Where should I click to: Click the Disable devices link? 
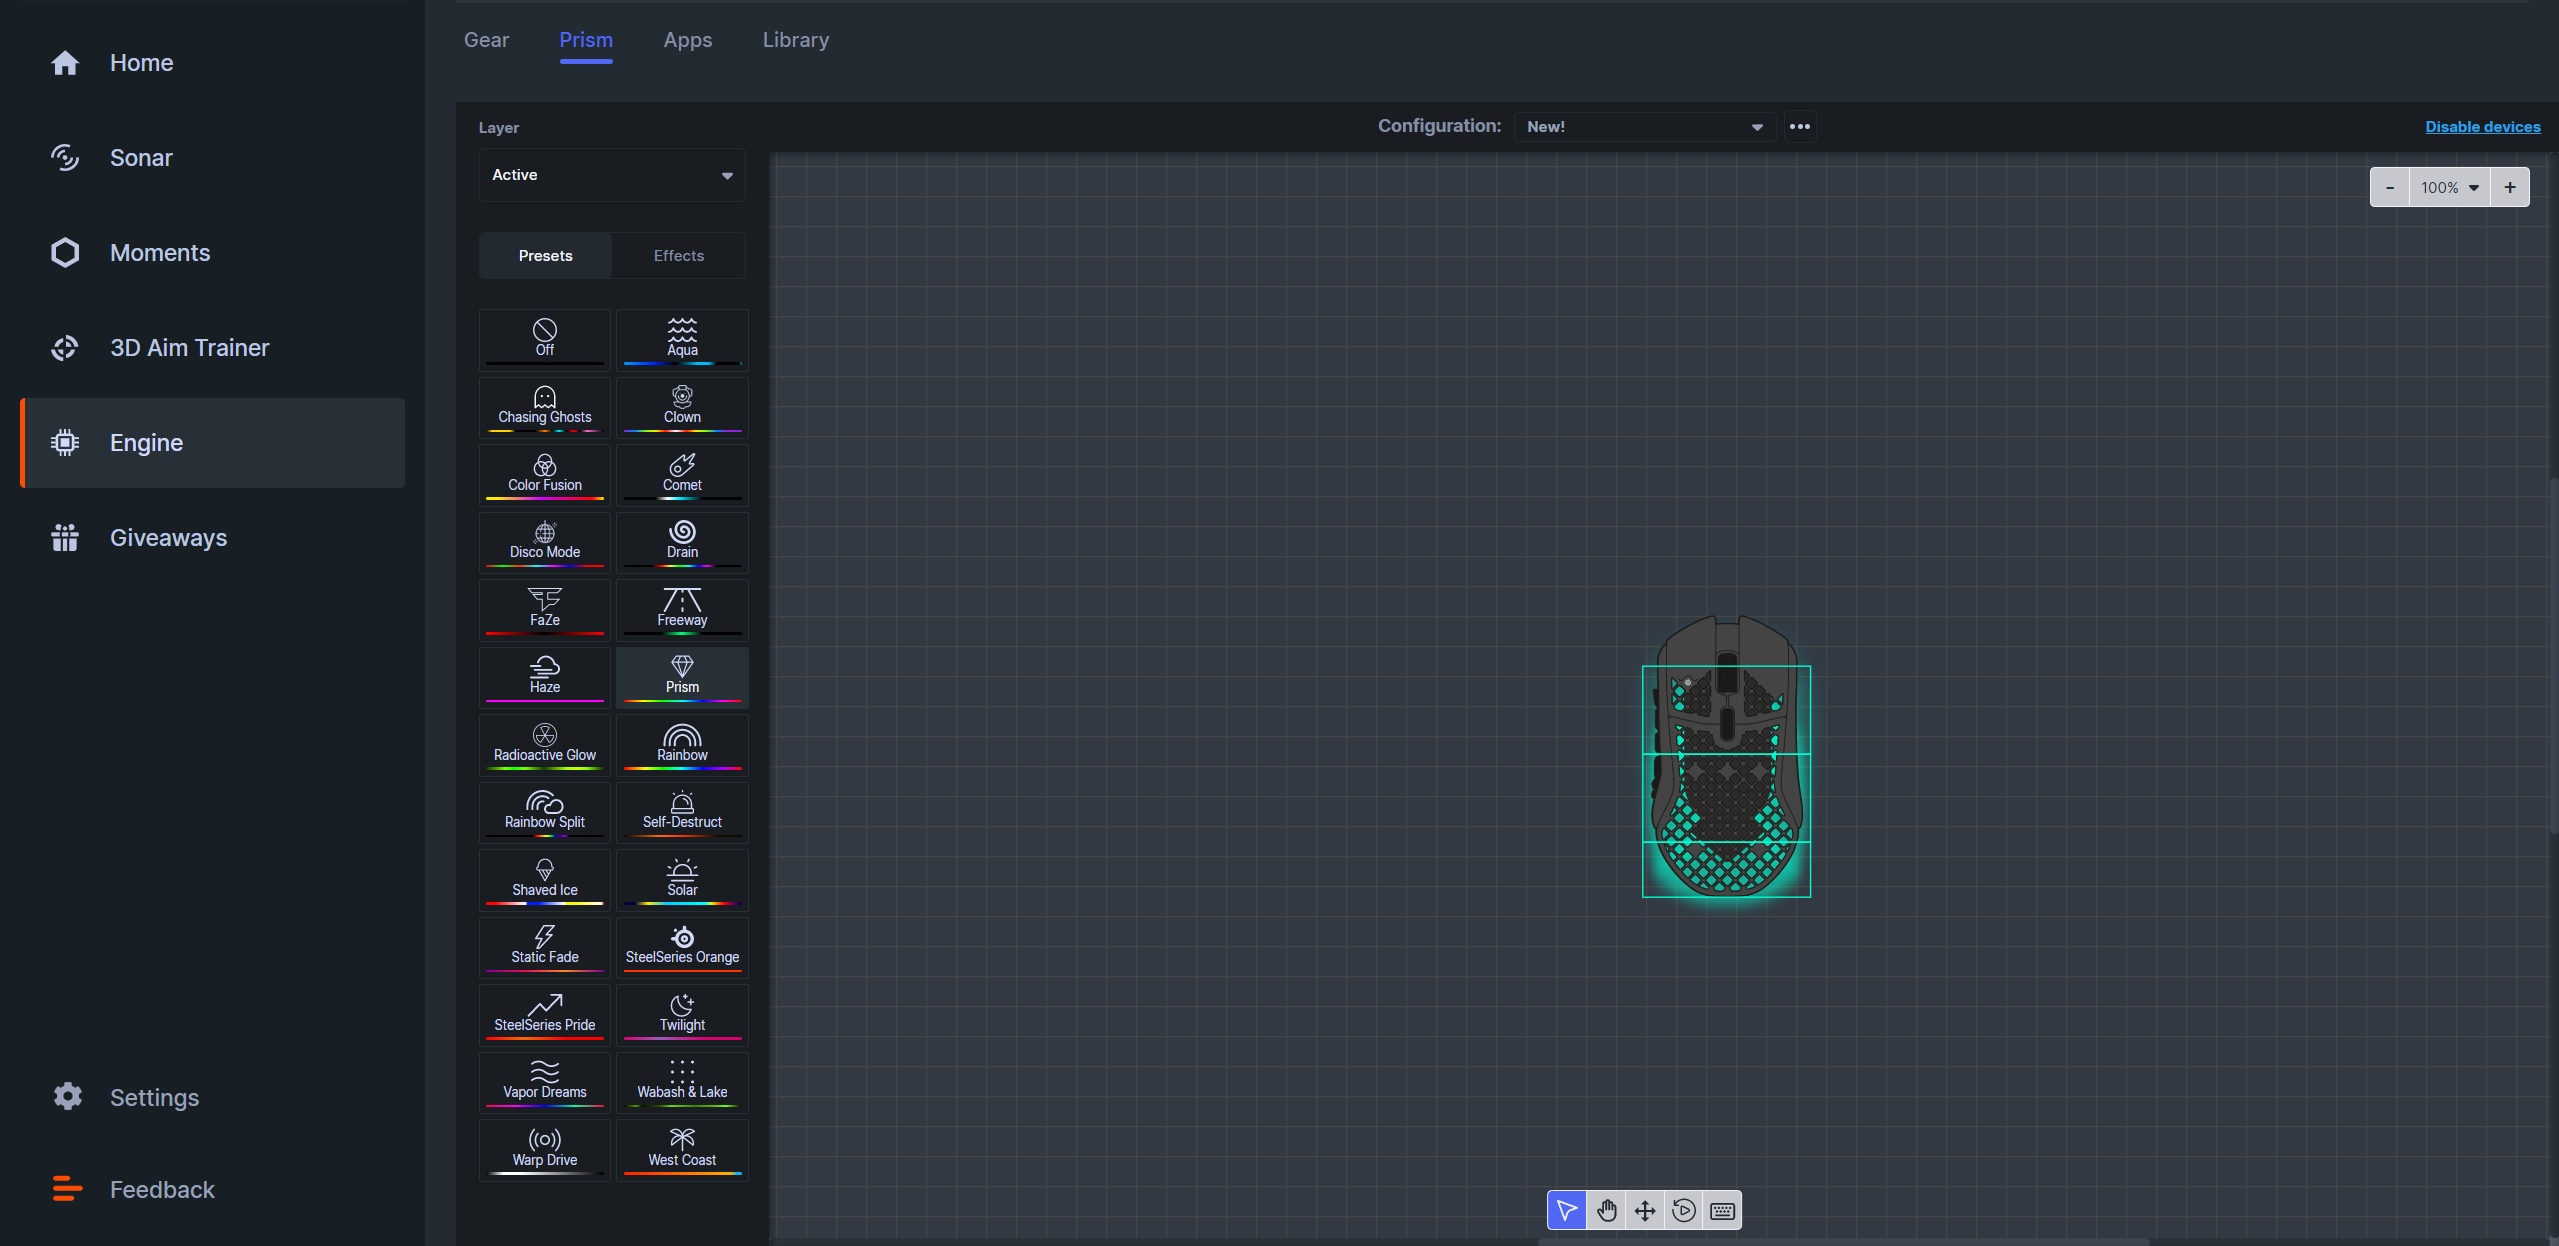click(2482, 127)
